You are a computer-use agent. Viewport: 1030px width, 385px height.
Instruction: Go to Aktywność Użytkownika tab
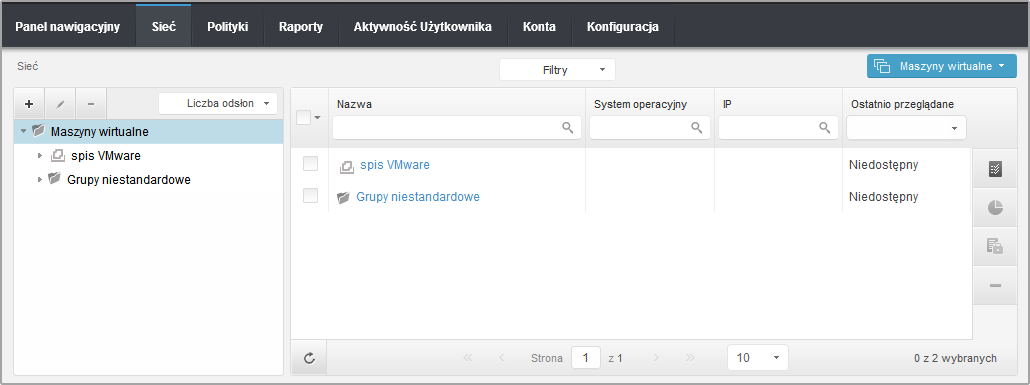422,27
